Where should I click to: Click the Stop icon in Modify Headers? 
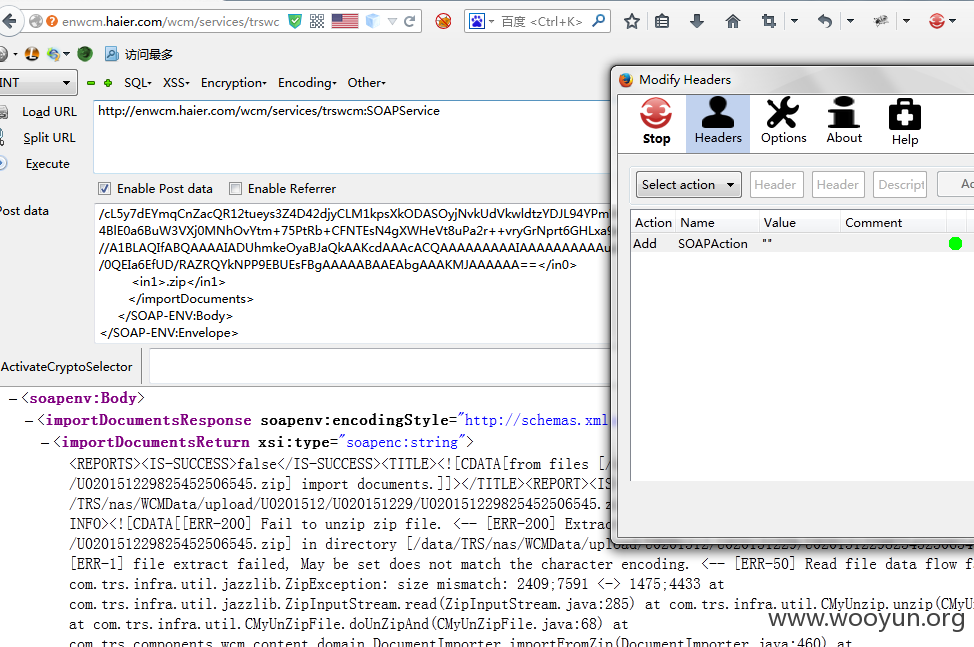656,122
